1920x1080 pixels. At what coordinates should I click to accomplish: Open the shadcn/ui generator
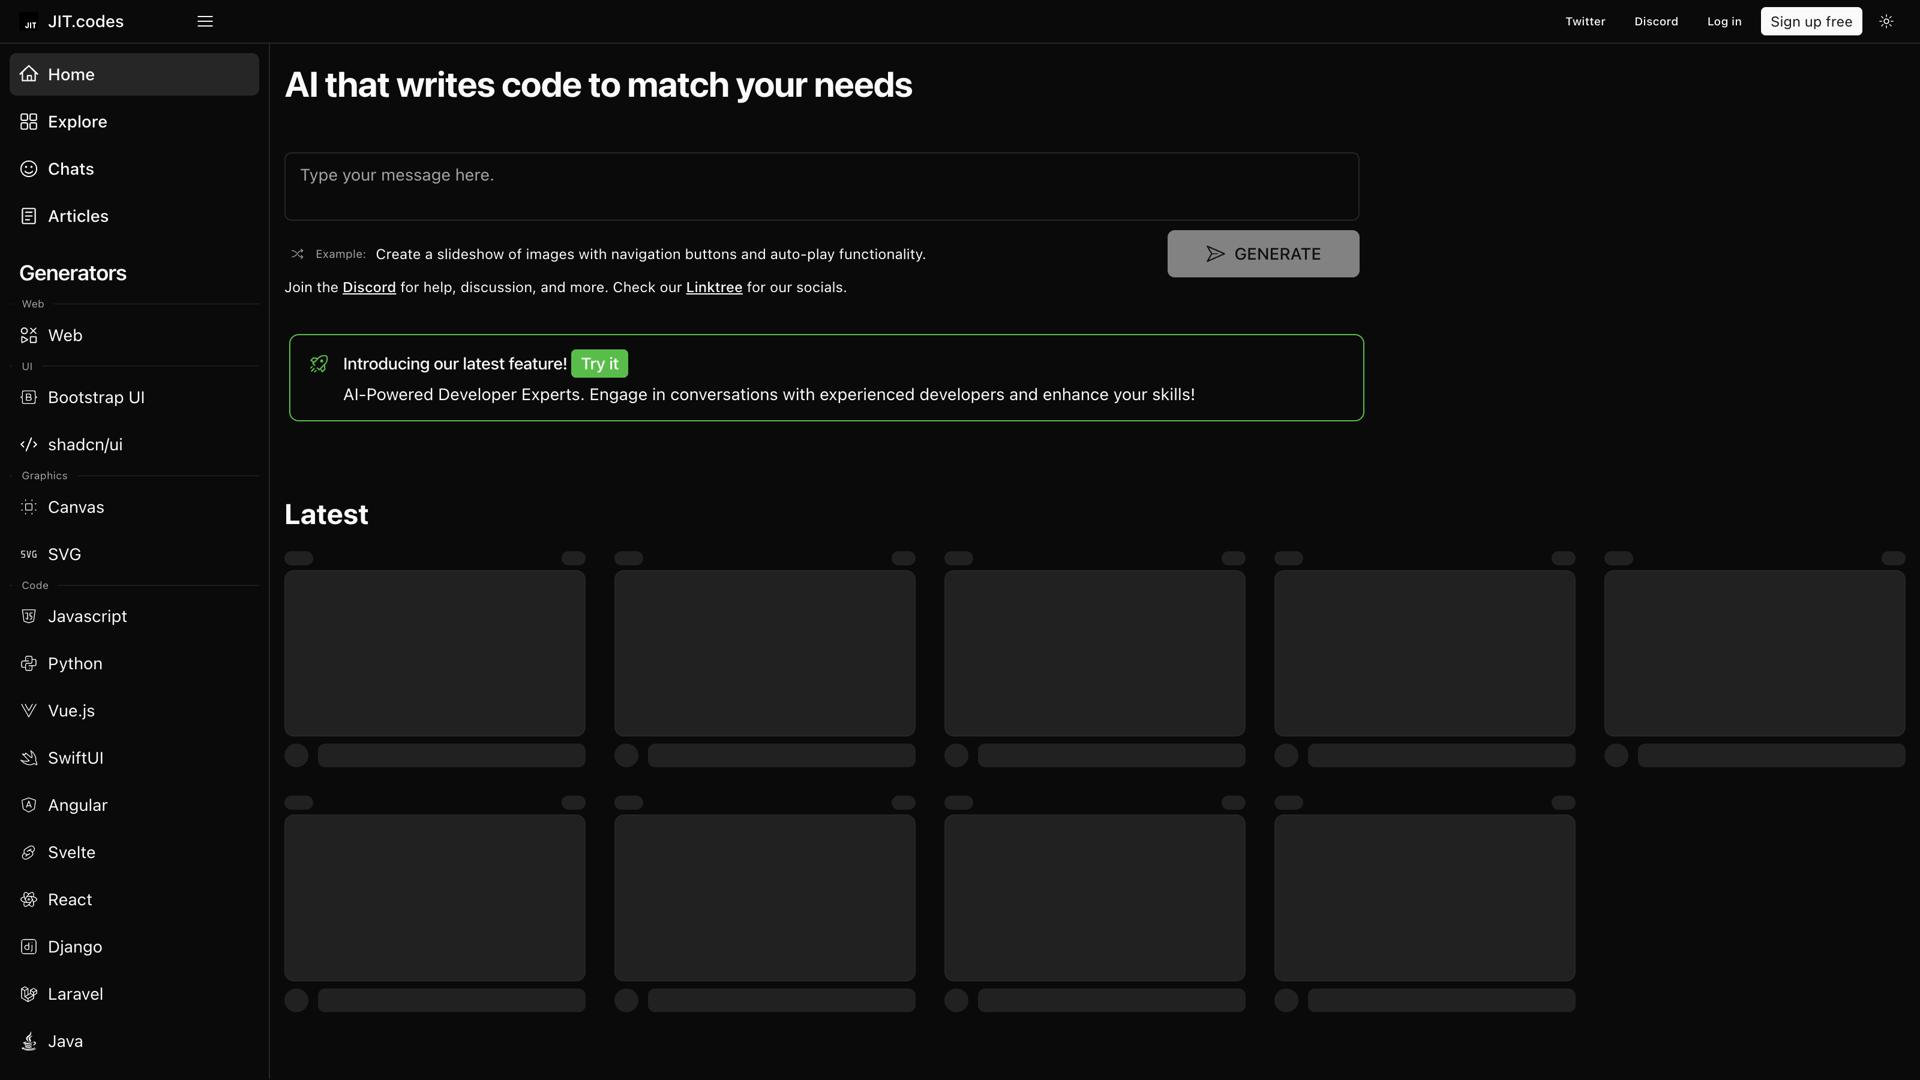point(85,444)
